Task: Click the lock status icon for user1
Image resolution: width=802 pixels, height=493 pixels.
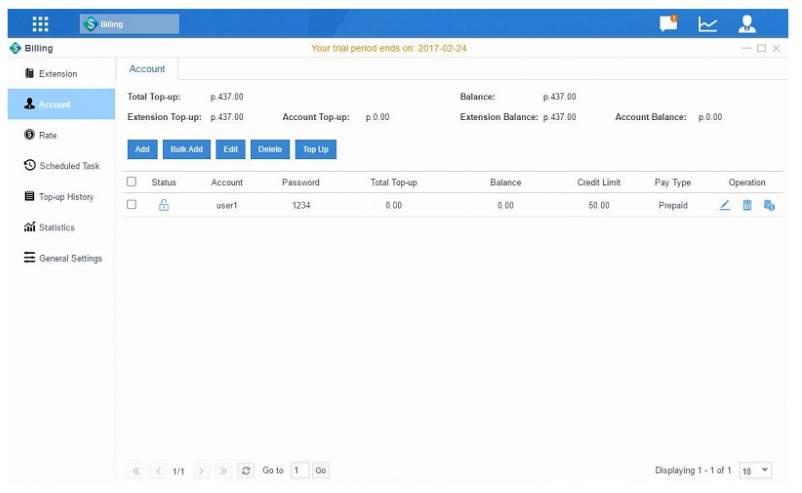Action: point(164,205)
